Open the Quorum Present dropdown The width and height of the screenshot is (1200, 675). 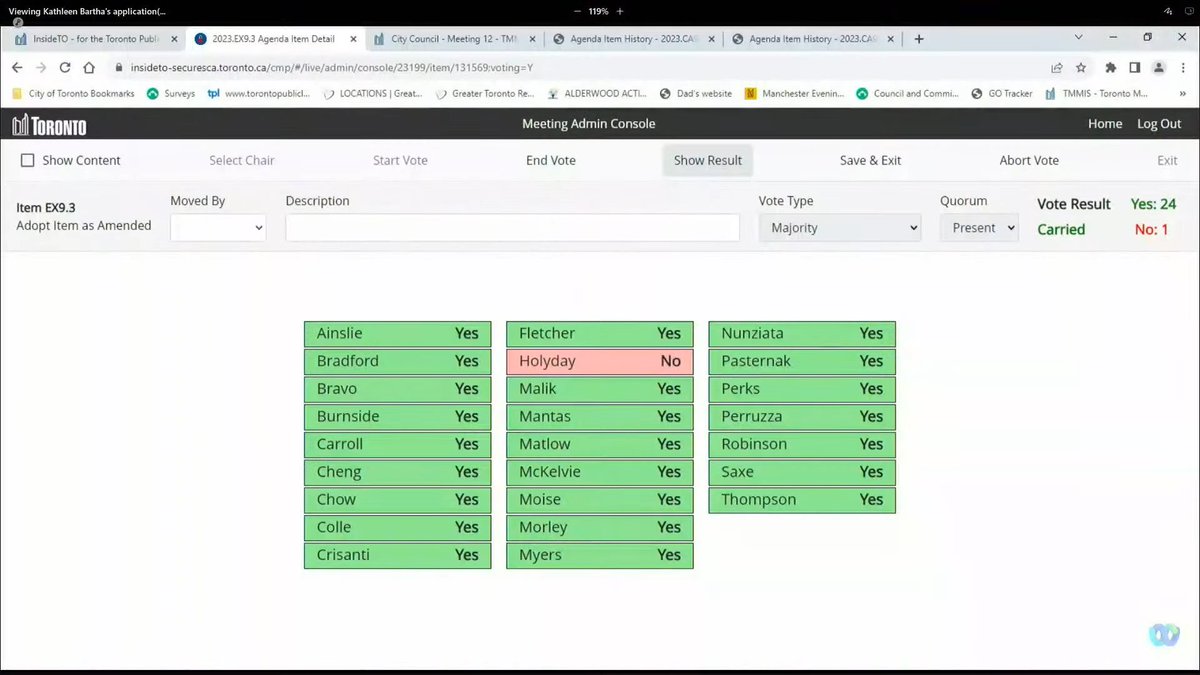click(x=979, y=228)
